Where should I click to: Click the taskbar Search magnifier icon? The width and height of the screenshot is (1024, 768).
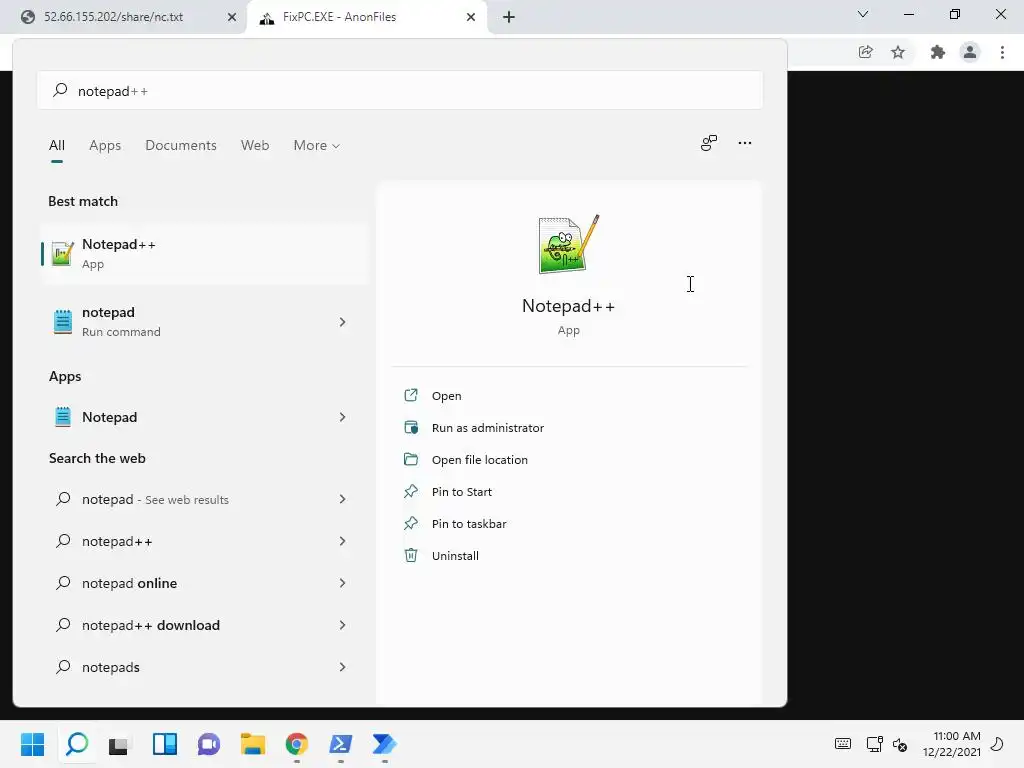pos(76,744)
